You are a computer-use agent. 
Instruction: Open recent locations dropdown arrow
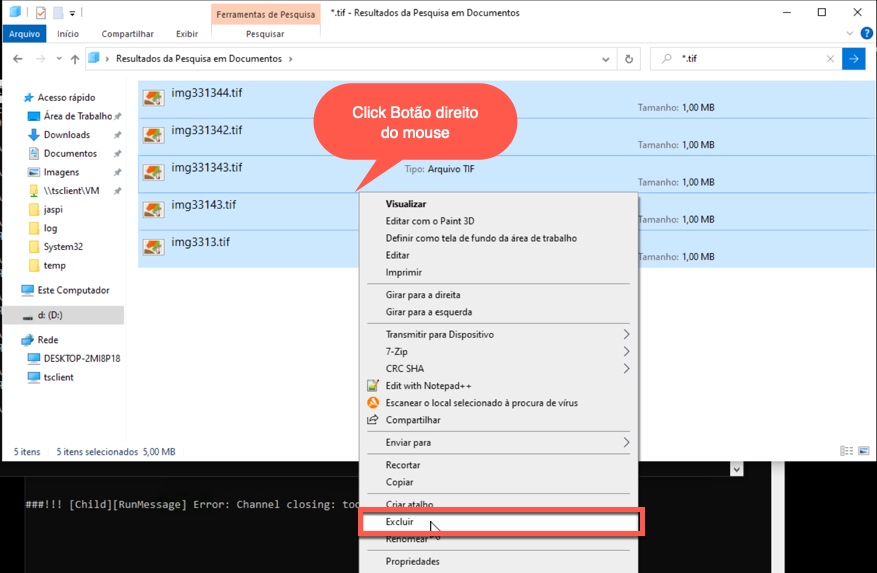pos(59,59)
